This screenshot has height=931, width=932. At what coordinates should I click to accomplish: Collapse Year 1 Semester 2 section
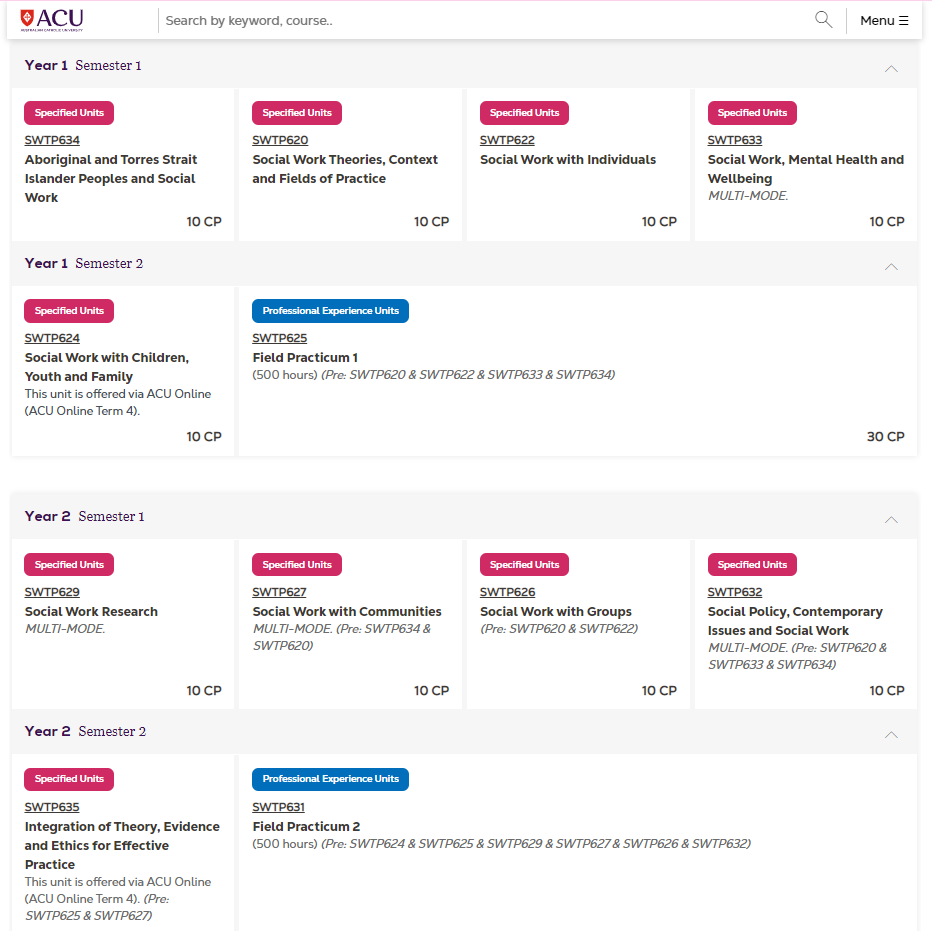[891, 266]
